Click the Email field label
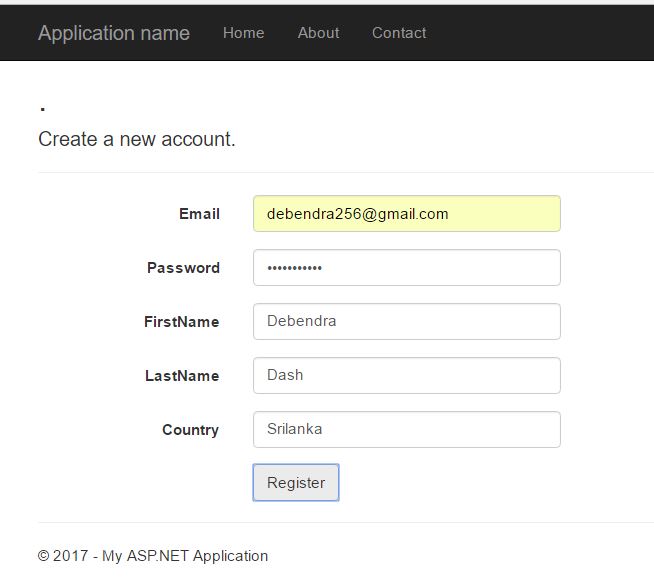The width and height of the screenshot is (654, 579). 199,214
